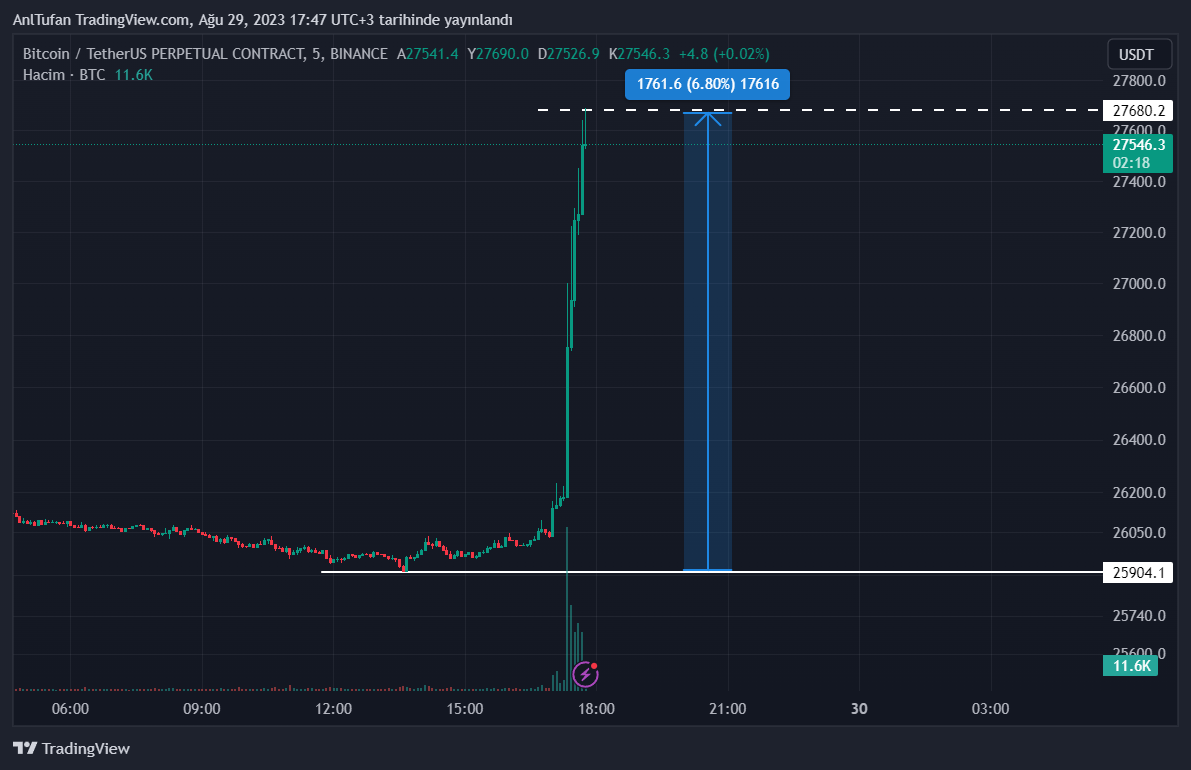Viewport: 1191px width, 770px height.
Task: Click the 27800.0 price axis tick
Action: (x=1134, y=80)
